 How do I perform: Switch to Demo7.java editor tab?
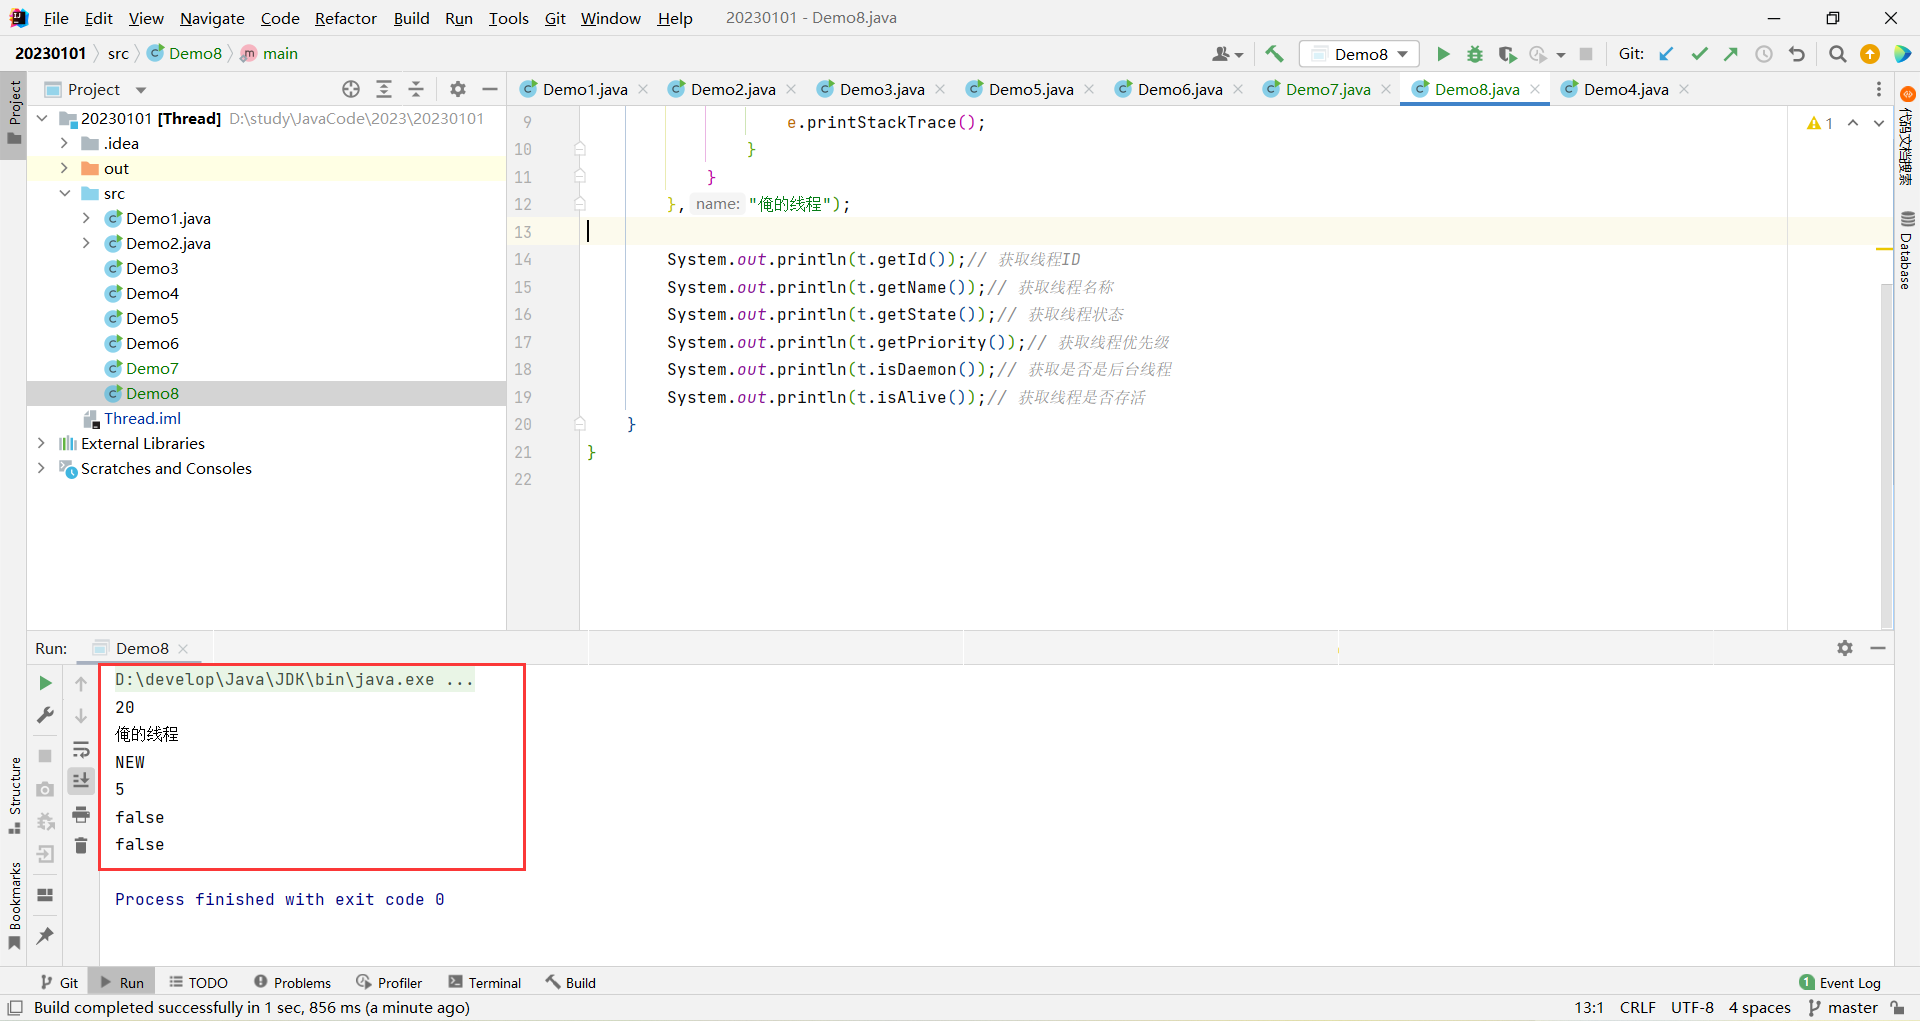[x=1328, y=89]
